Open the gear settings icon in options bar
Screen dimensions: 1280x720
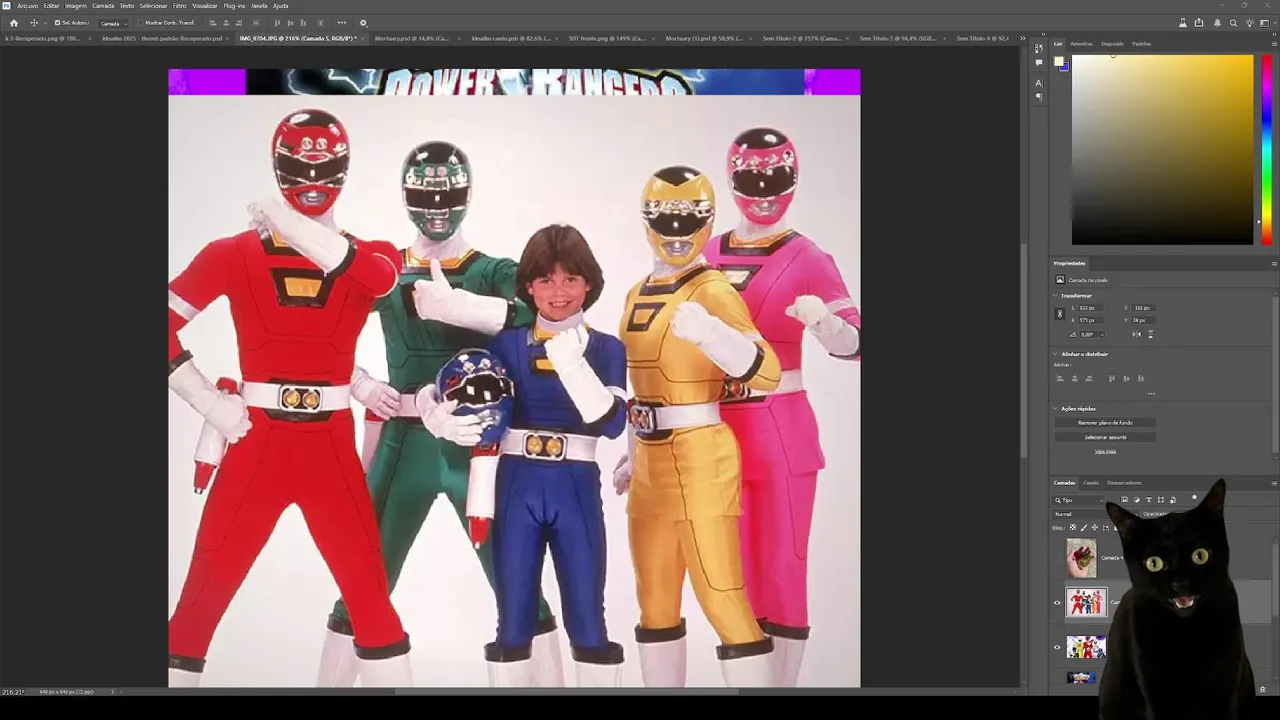363,23
